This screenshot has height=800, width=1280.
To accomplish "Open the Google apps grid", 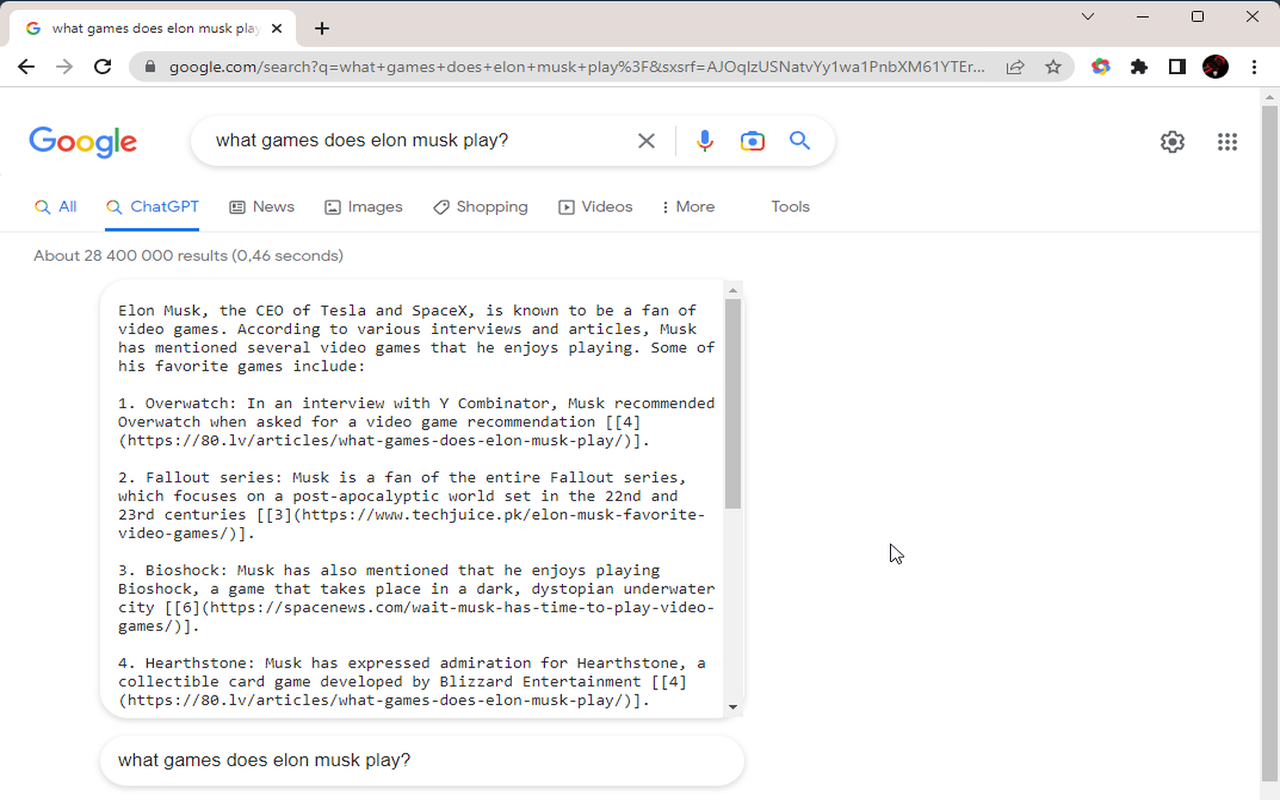I will 1227,141.
